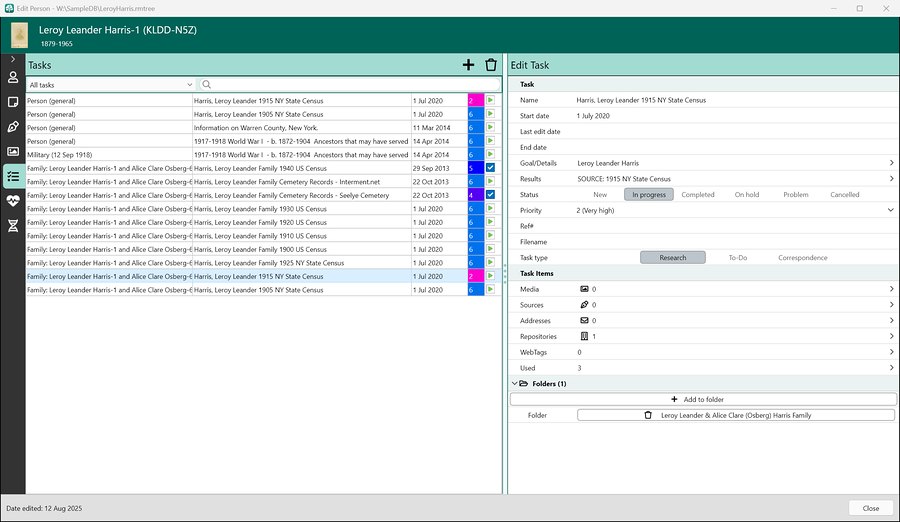Open the heart health icon in sidebar
Viewport: 900px width, 522px height.
tap(13, 200)
